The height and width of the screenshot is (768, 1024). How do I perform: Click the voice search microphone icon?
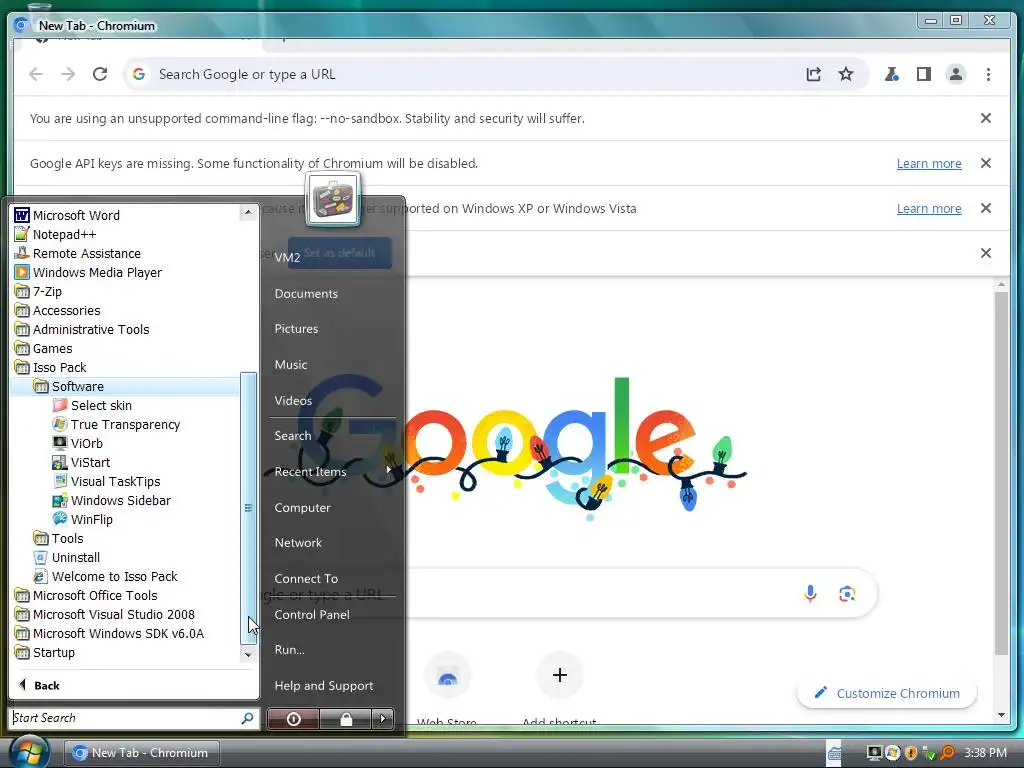[x=810, y=594]
